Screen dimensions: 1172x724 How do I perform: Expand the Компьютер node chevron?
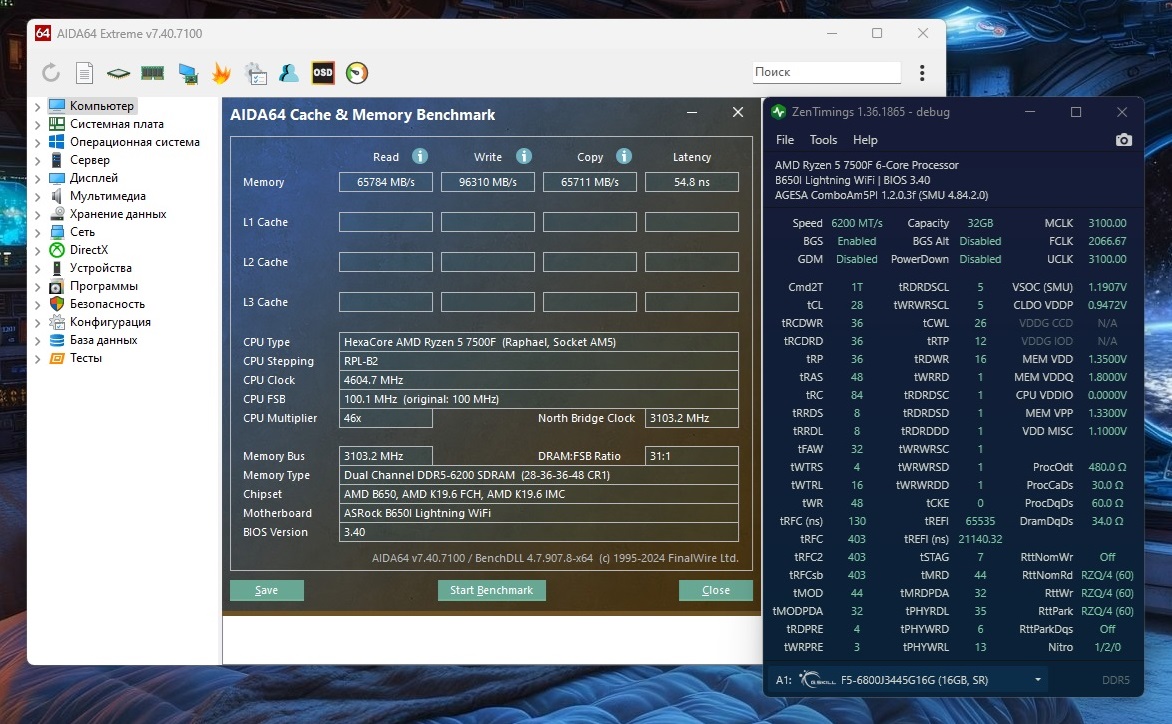(37, 107)
